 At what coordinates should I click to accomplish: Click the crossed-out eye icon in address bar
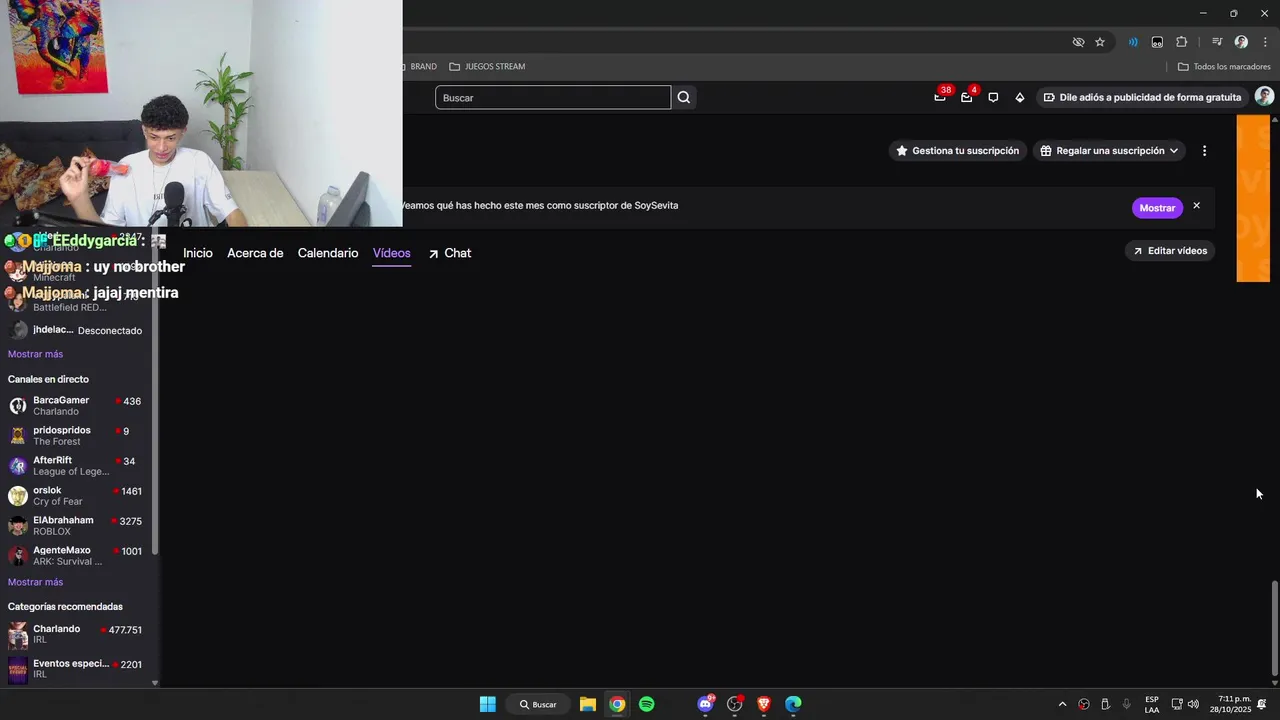click(1078, 42)
